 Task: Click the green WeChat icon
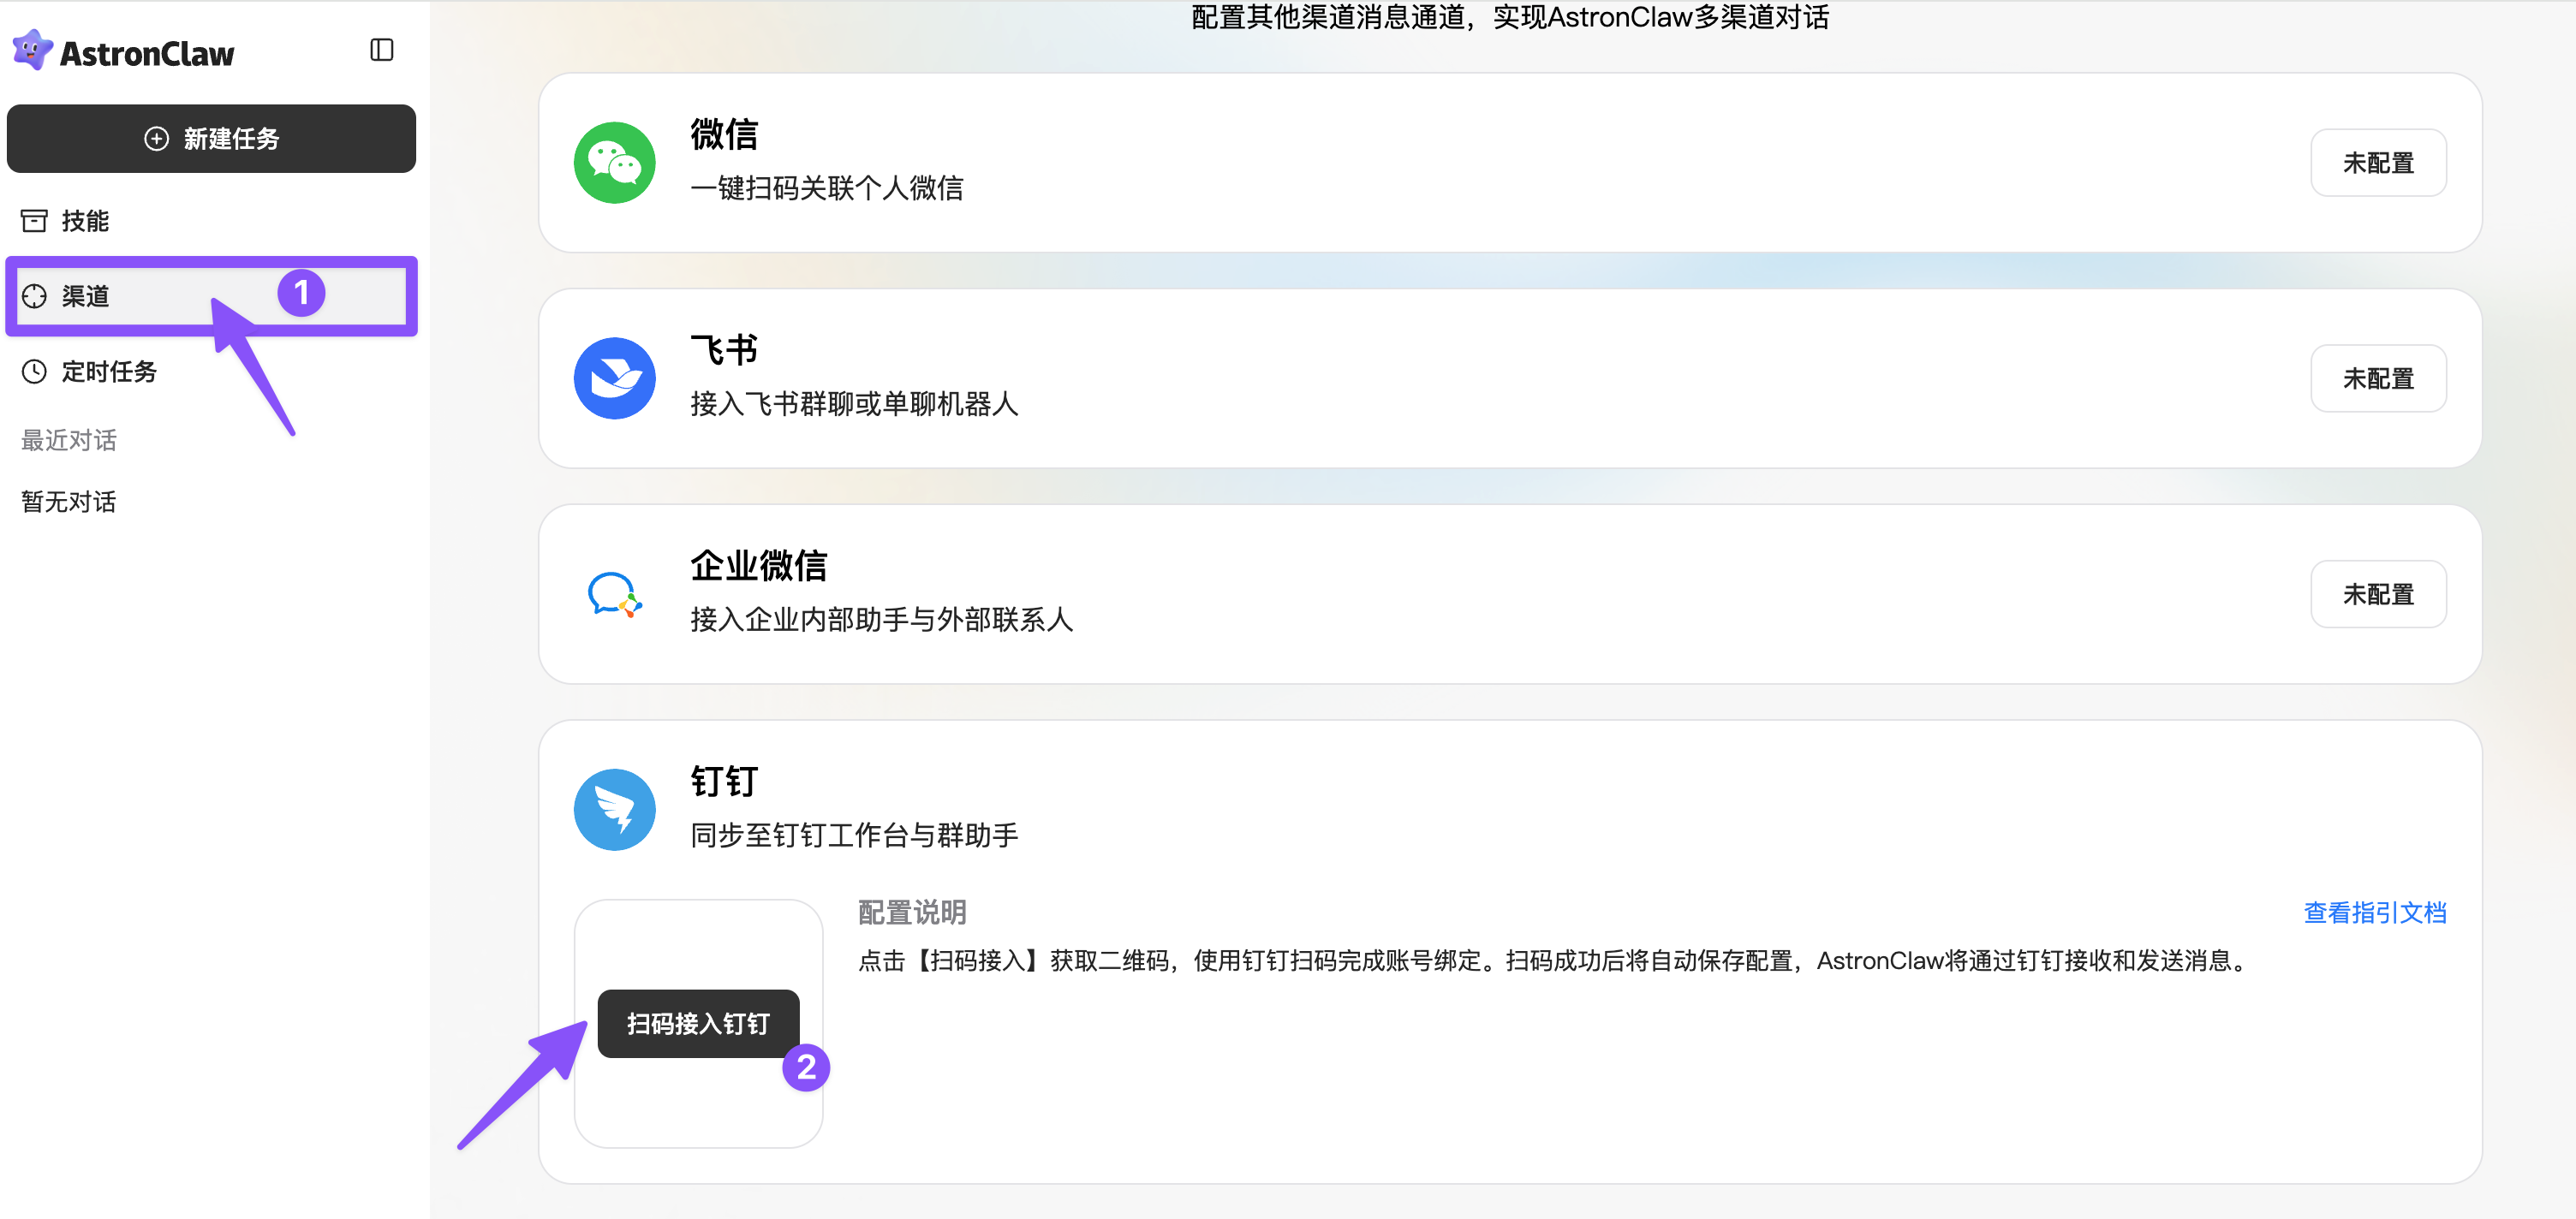coord(614,163)
